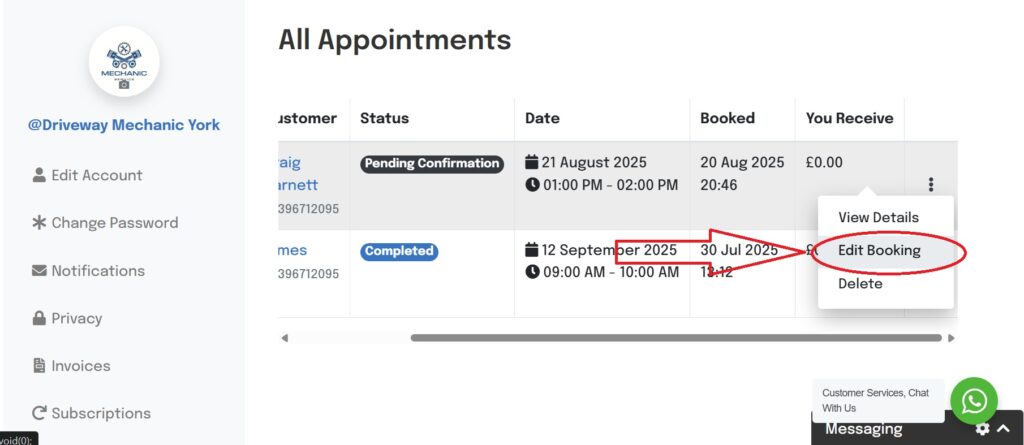Image resolution: width=1024 pixels, height=445 pixels.
Task: Expand the Messaging panel chevron
Action: point(1003,429)
